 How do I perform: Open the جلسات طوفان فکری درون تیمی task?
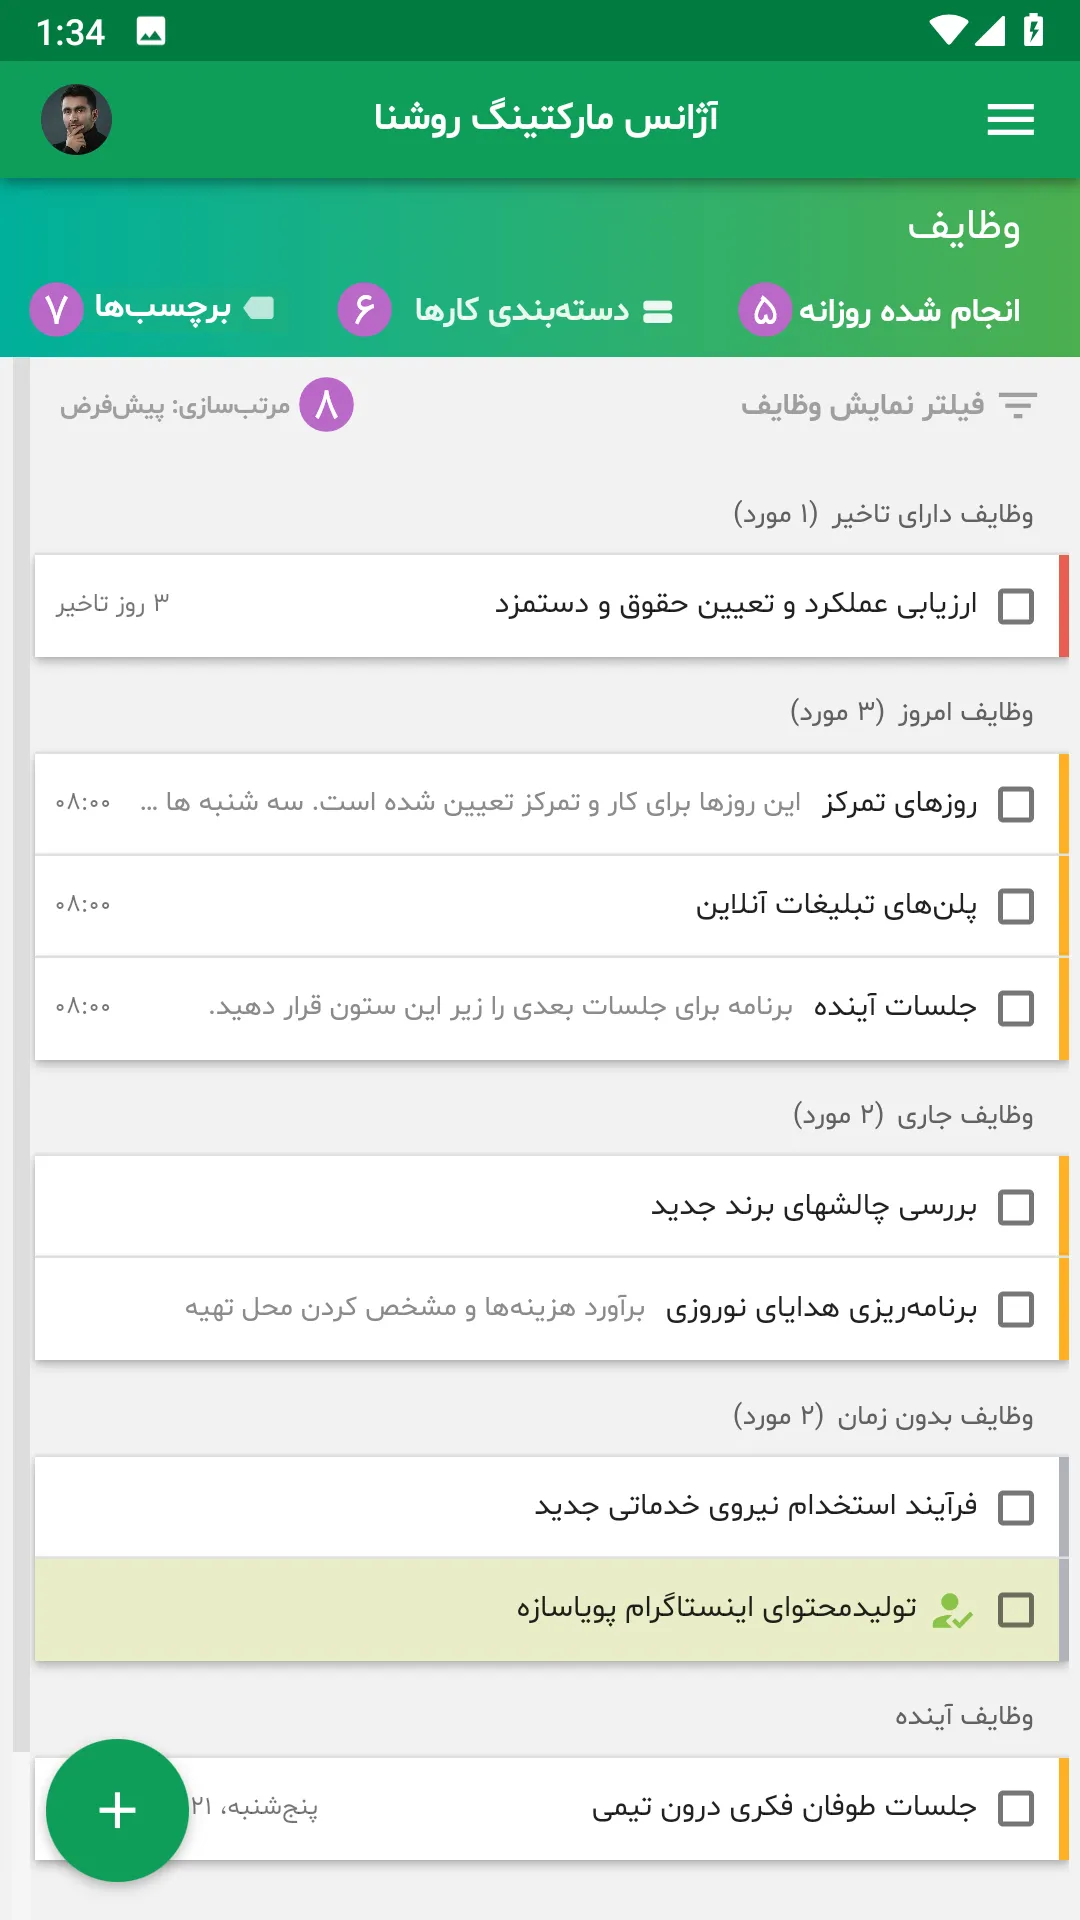(x=547, y=1808)
